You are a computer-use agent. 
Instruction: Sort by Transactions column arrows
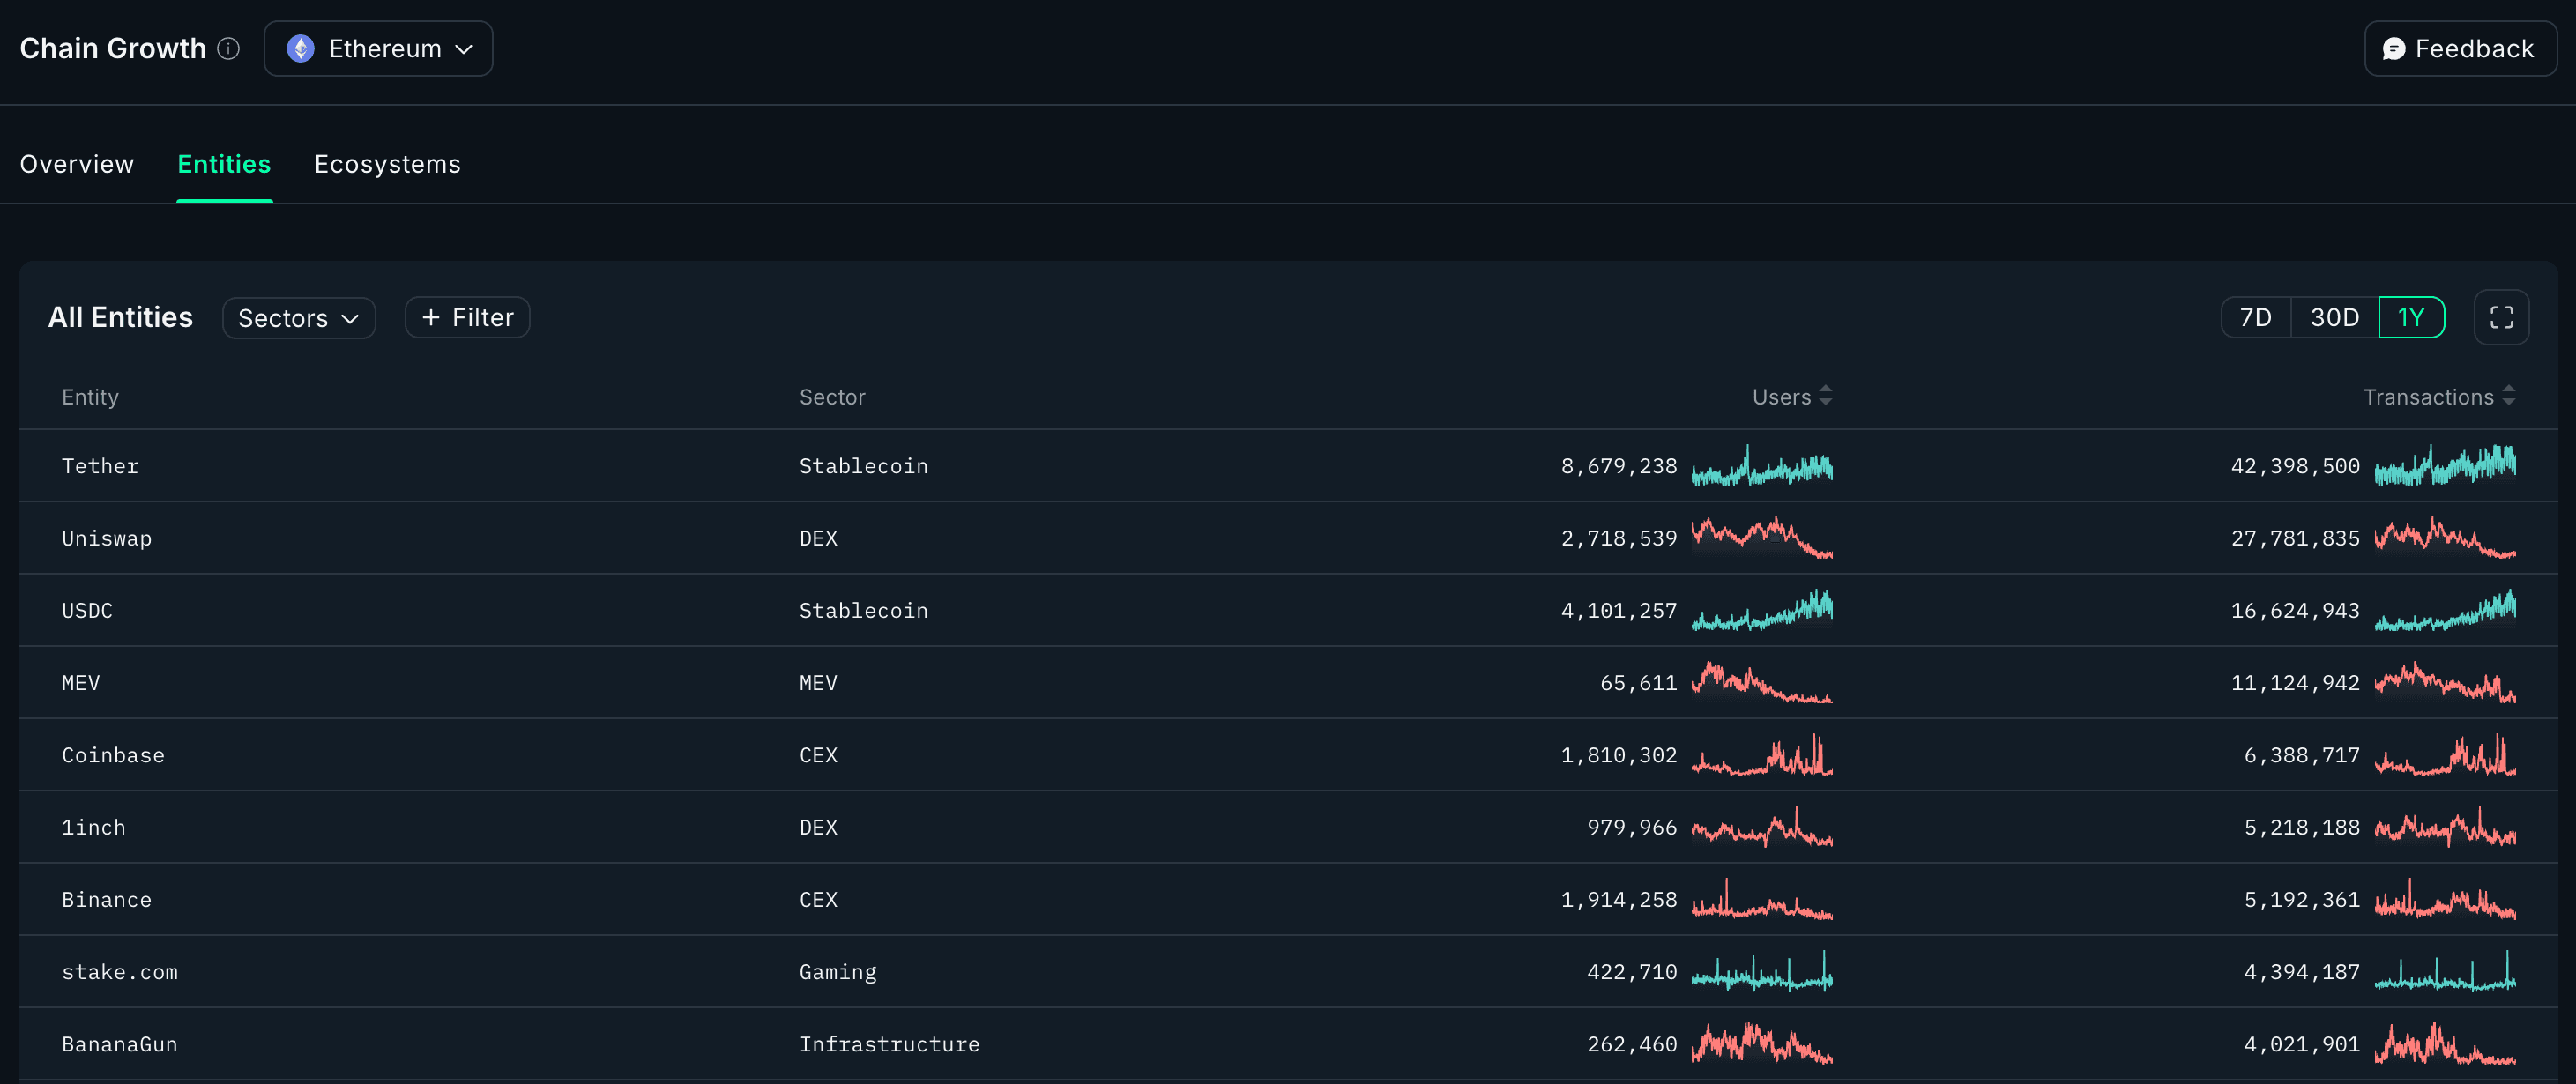(x=2508, y=396)
